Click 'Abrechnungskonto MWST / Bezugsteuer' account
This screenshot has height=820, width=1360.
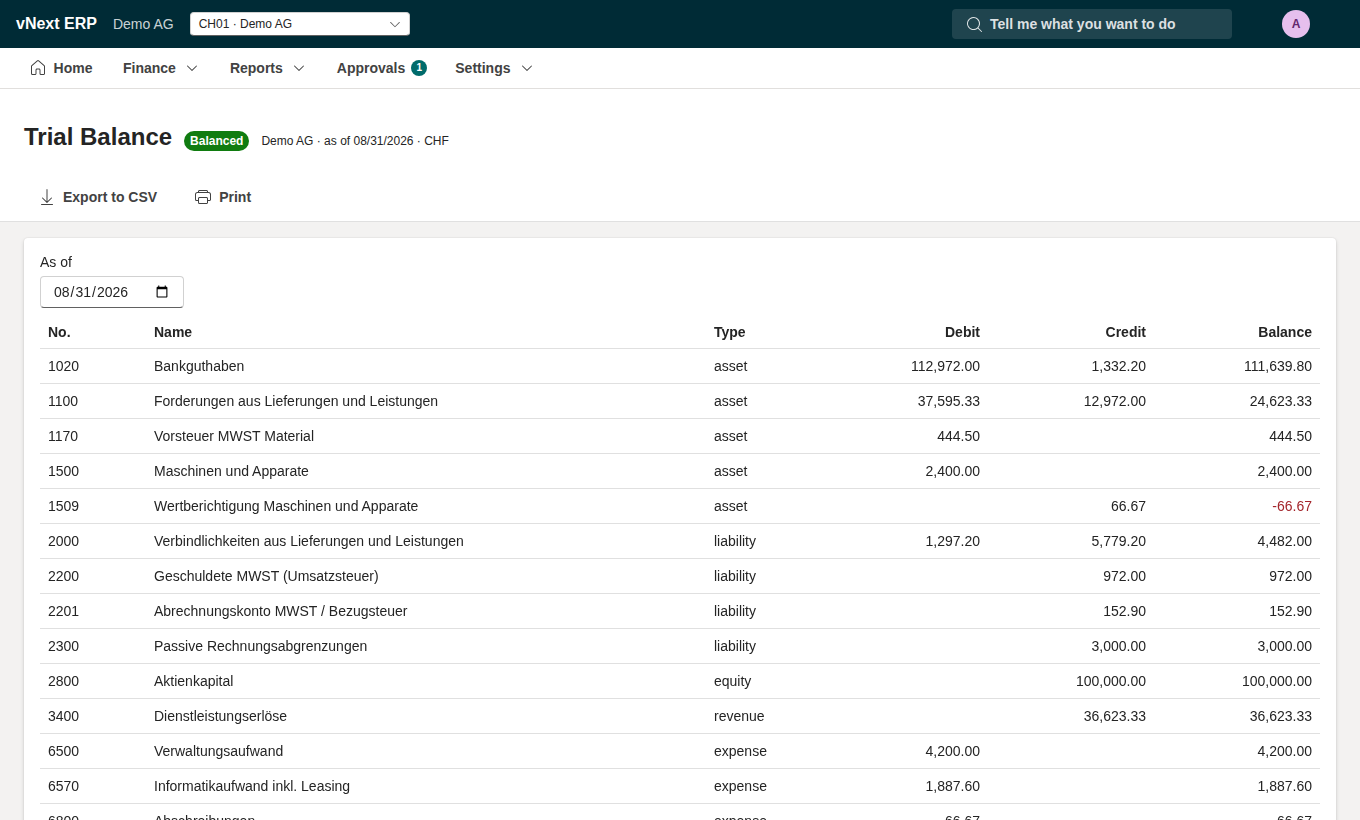(280, 611)
